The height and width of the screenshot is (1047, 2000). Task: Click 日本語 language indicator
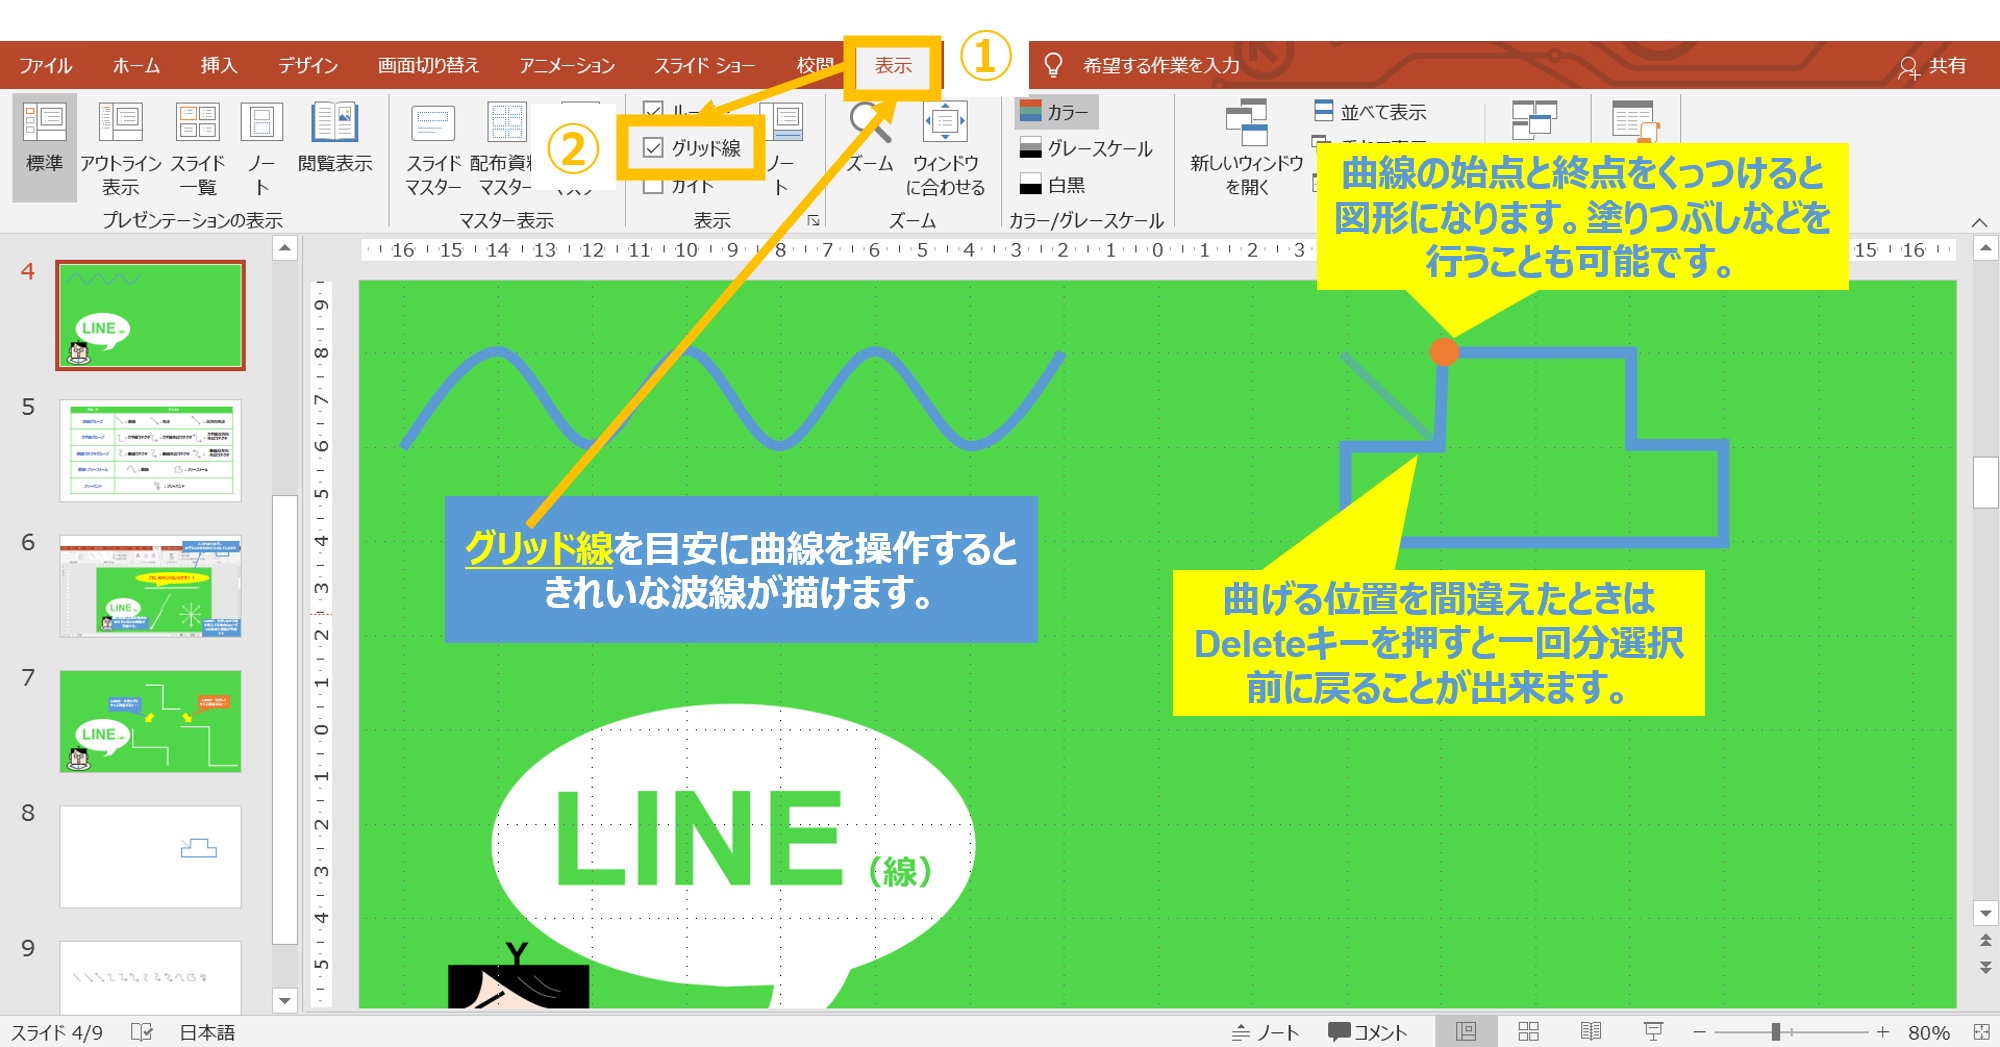[x=207, y=1033]
